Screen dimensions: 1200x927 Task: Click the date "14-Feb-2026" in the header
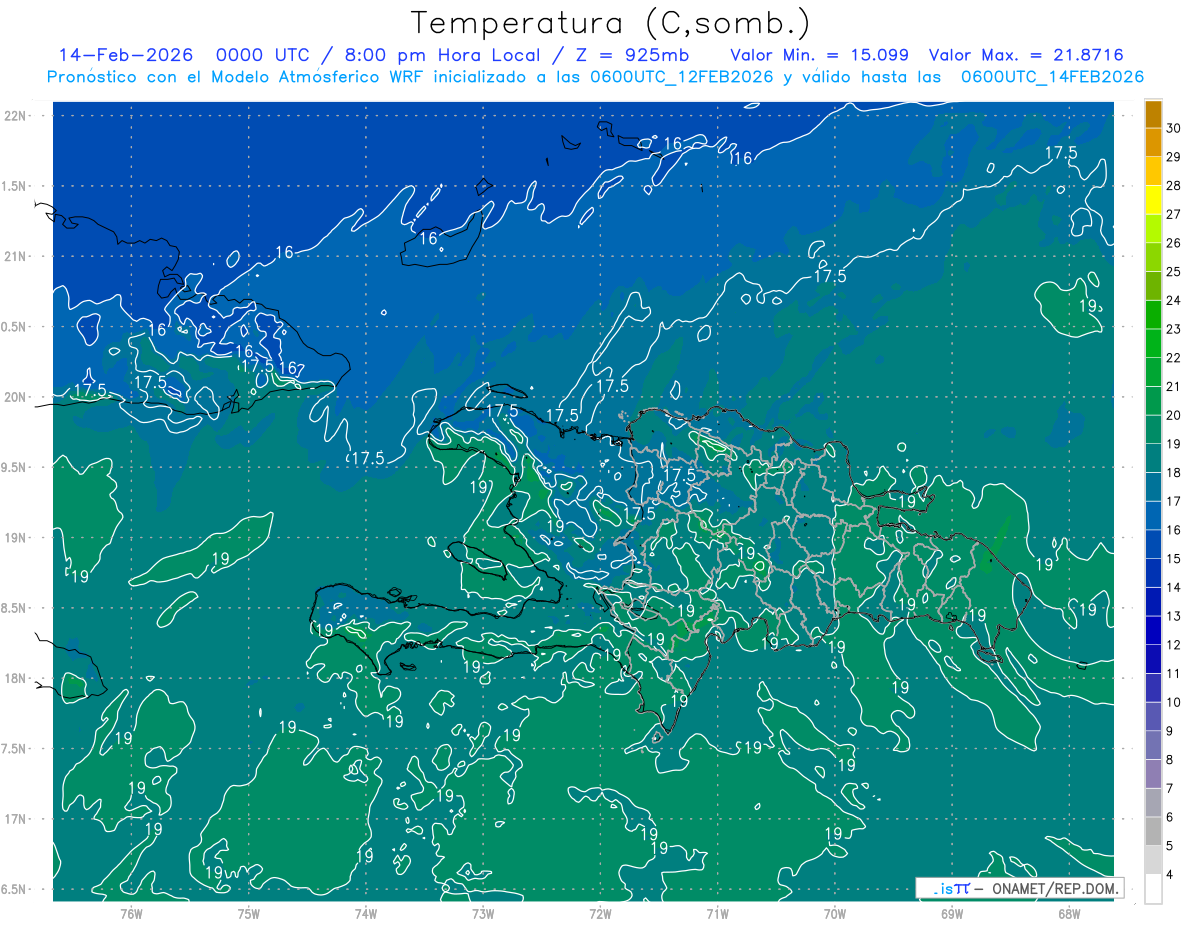tap(125, 55)
